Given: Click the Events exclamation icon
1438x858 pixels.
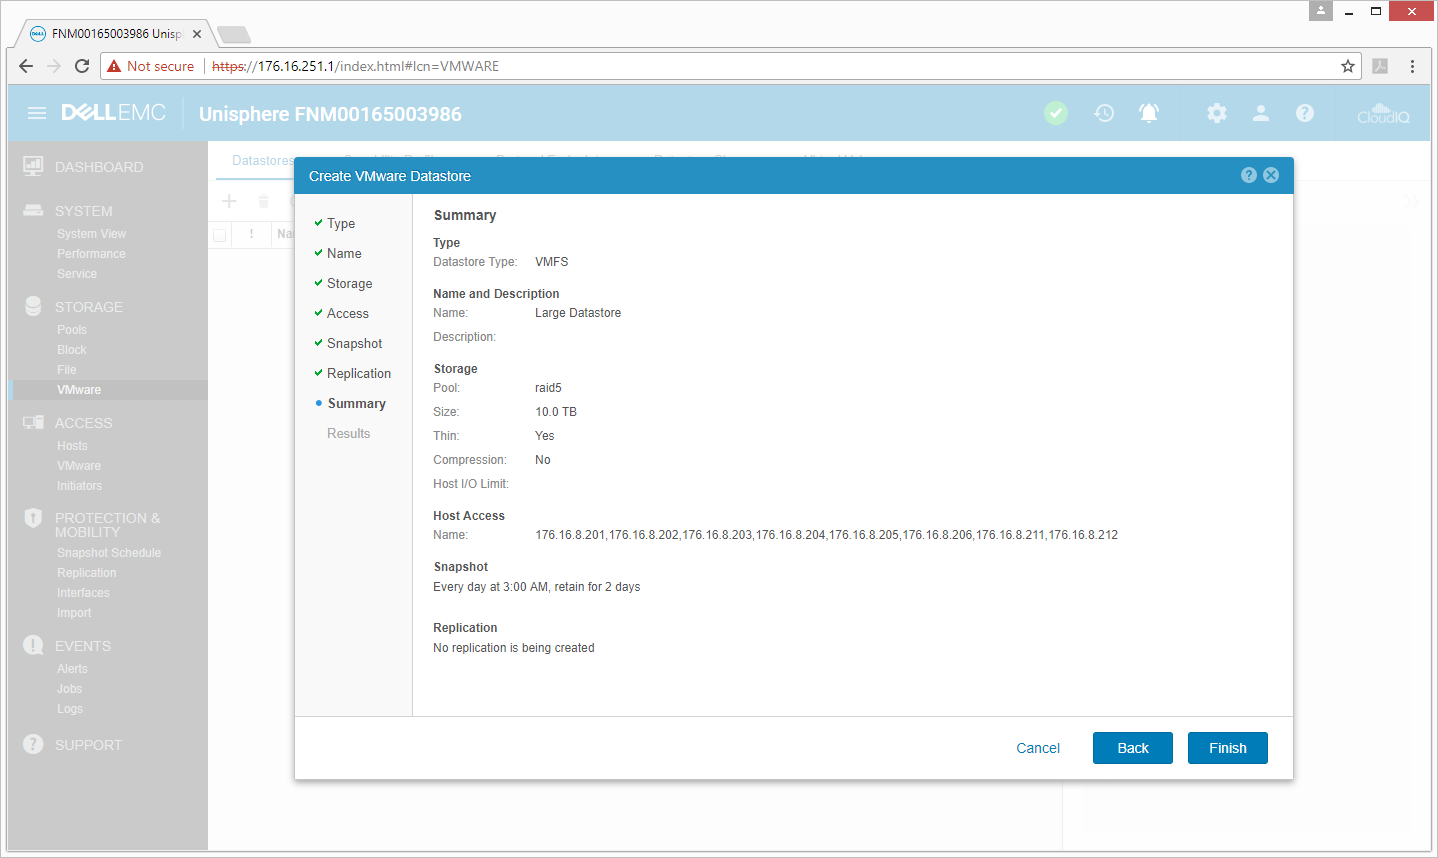Looking at the screenshot, I should point(33,645).
